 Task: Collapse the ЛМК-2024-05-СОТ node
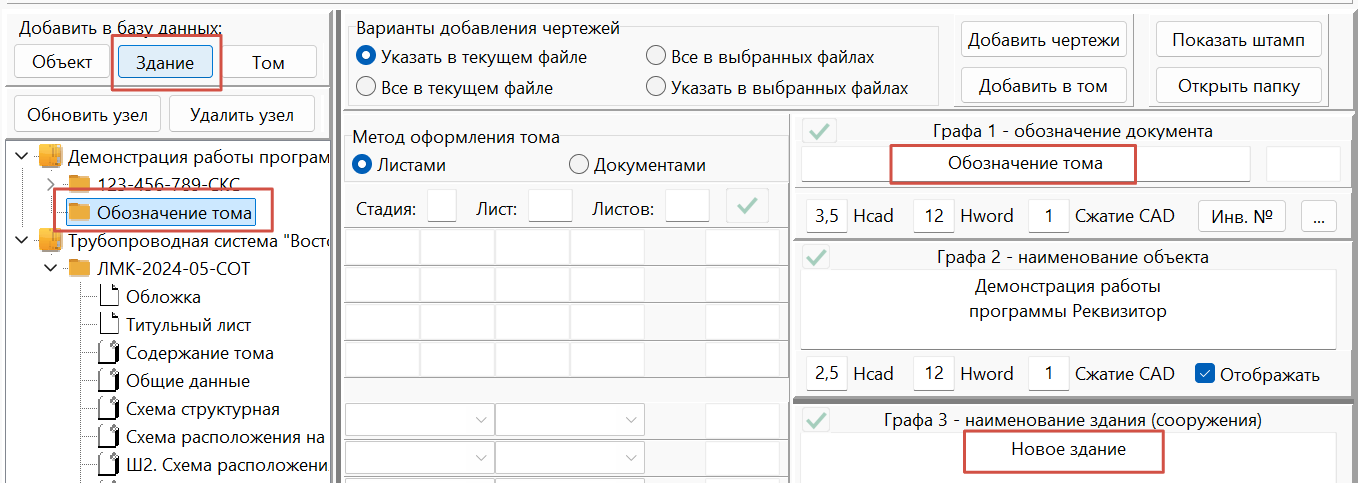coord(51,269)
